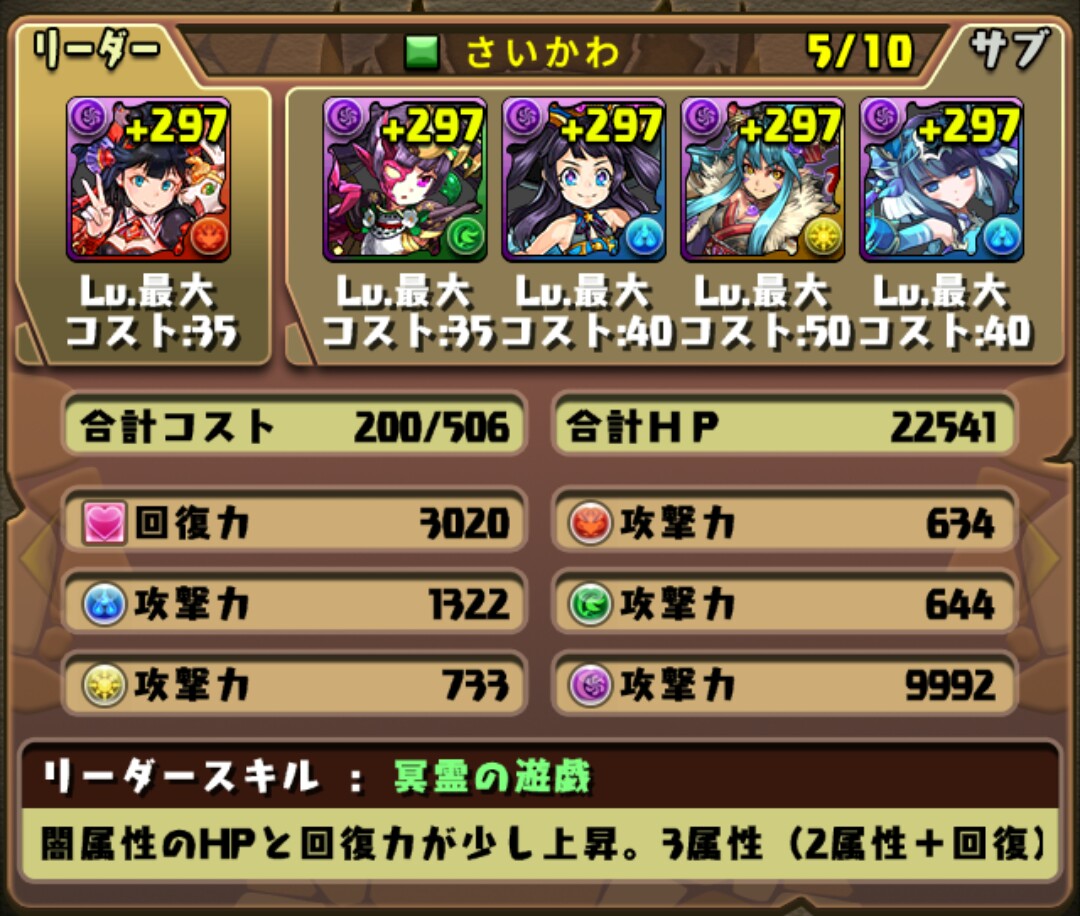Click the wood attribute attack icon
Image resolution: width=1080 pixels, height=916 pixels.
590,604
